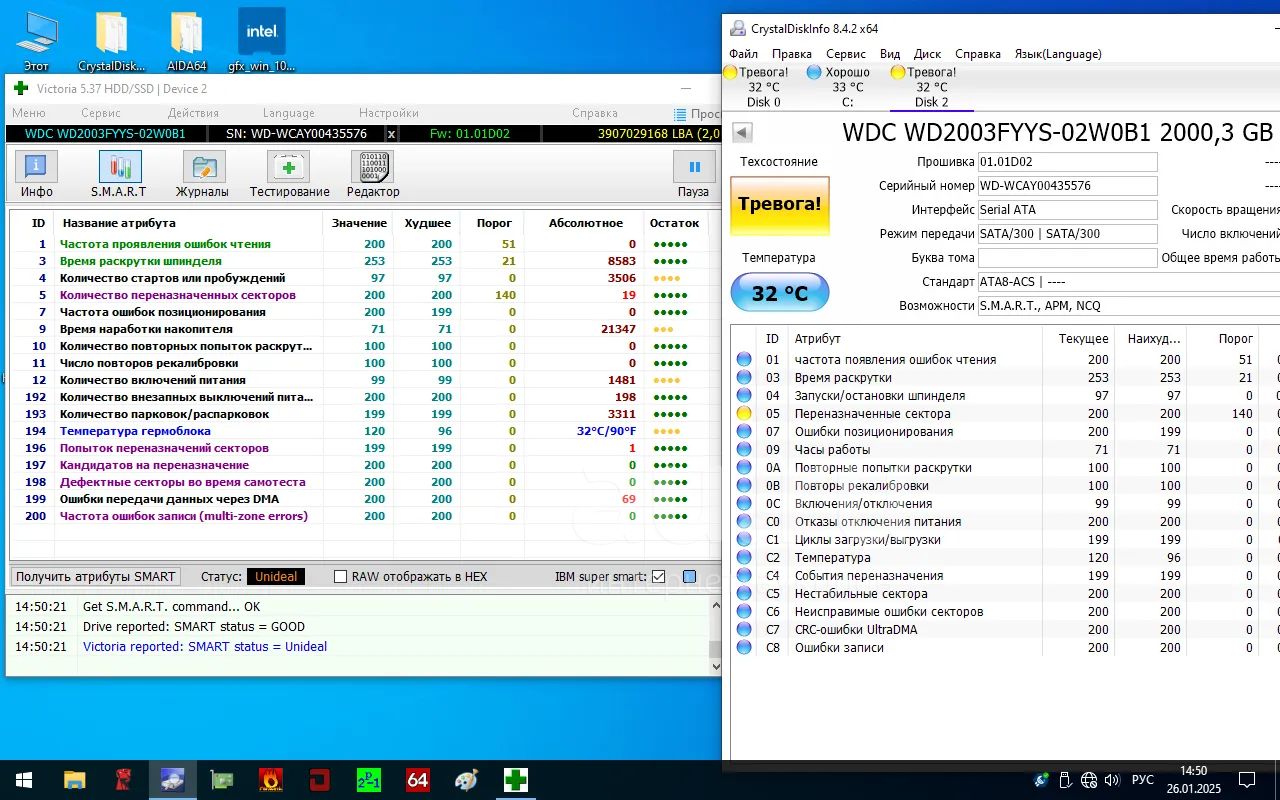
Task: Toggle the IBM super smart checkbox
Action: (x=658, y=577)
